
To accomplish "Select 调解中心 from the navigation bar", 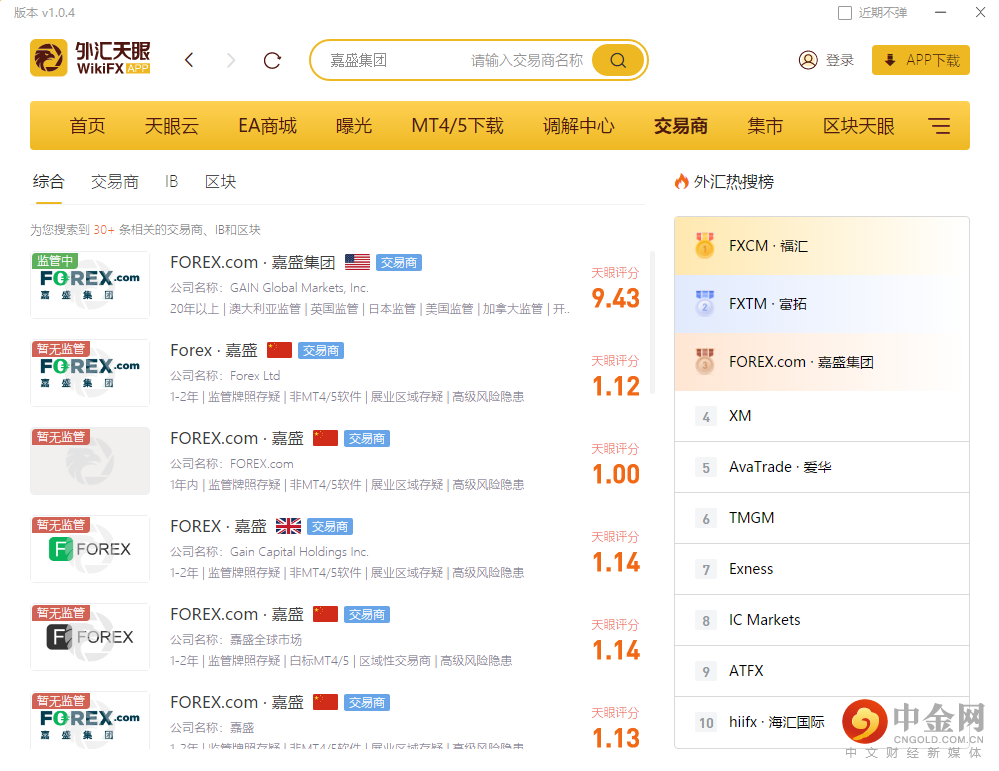I will click(577, 125).
